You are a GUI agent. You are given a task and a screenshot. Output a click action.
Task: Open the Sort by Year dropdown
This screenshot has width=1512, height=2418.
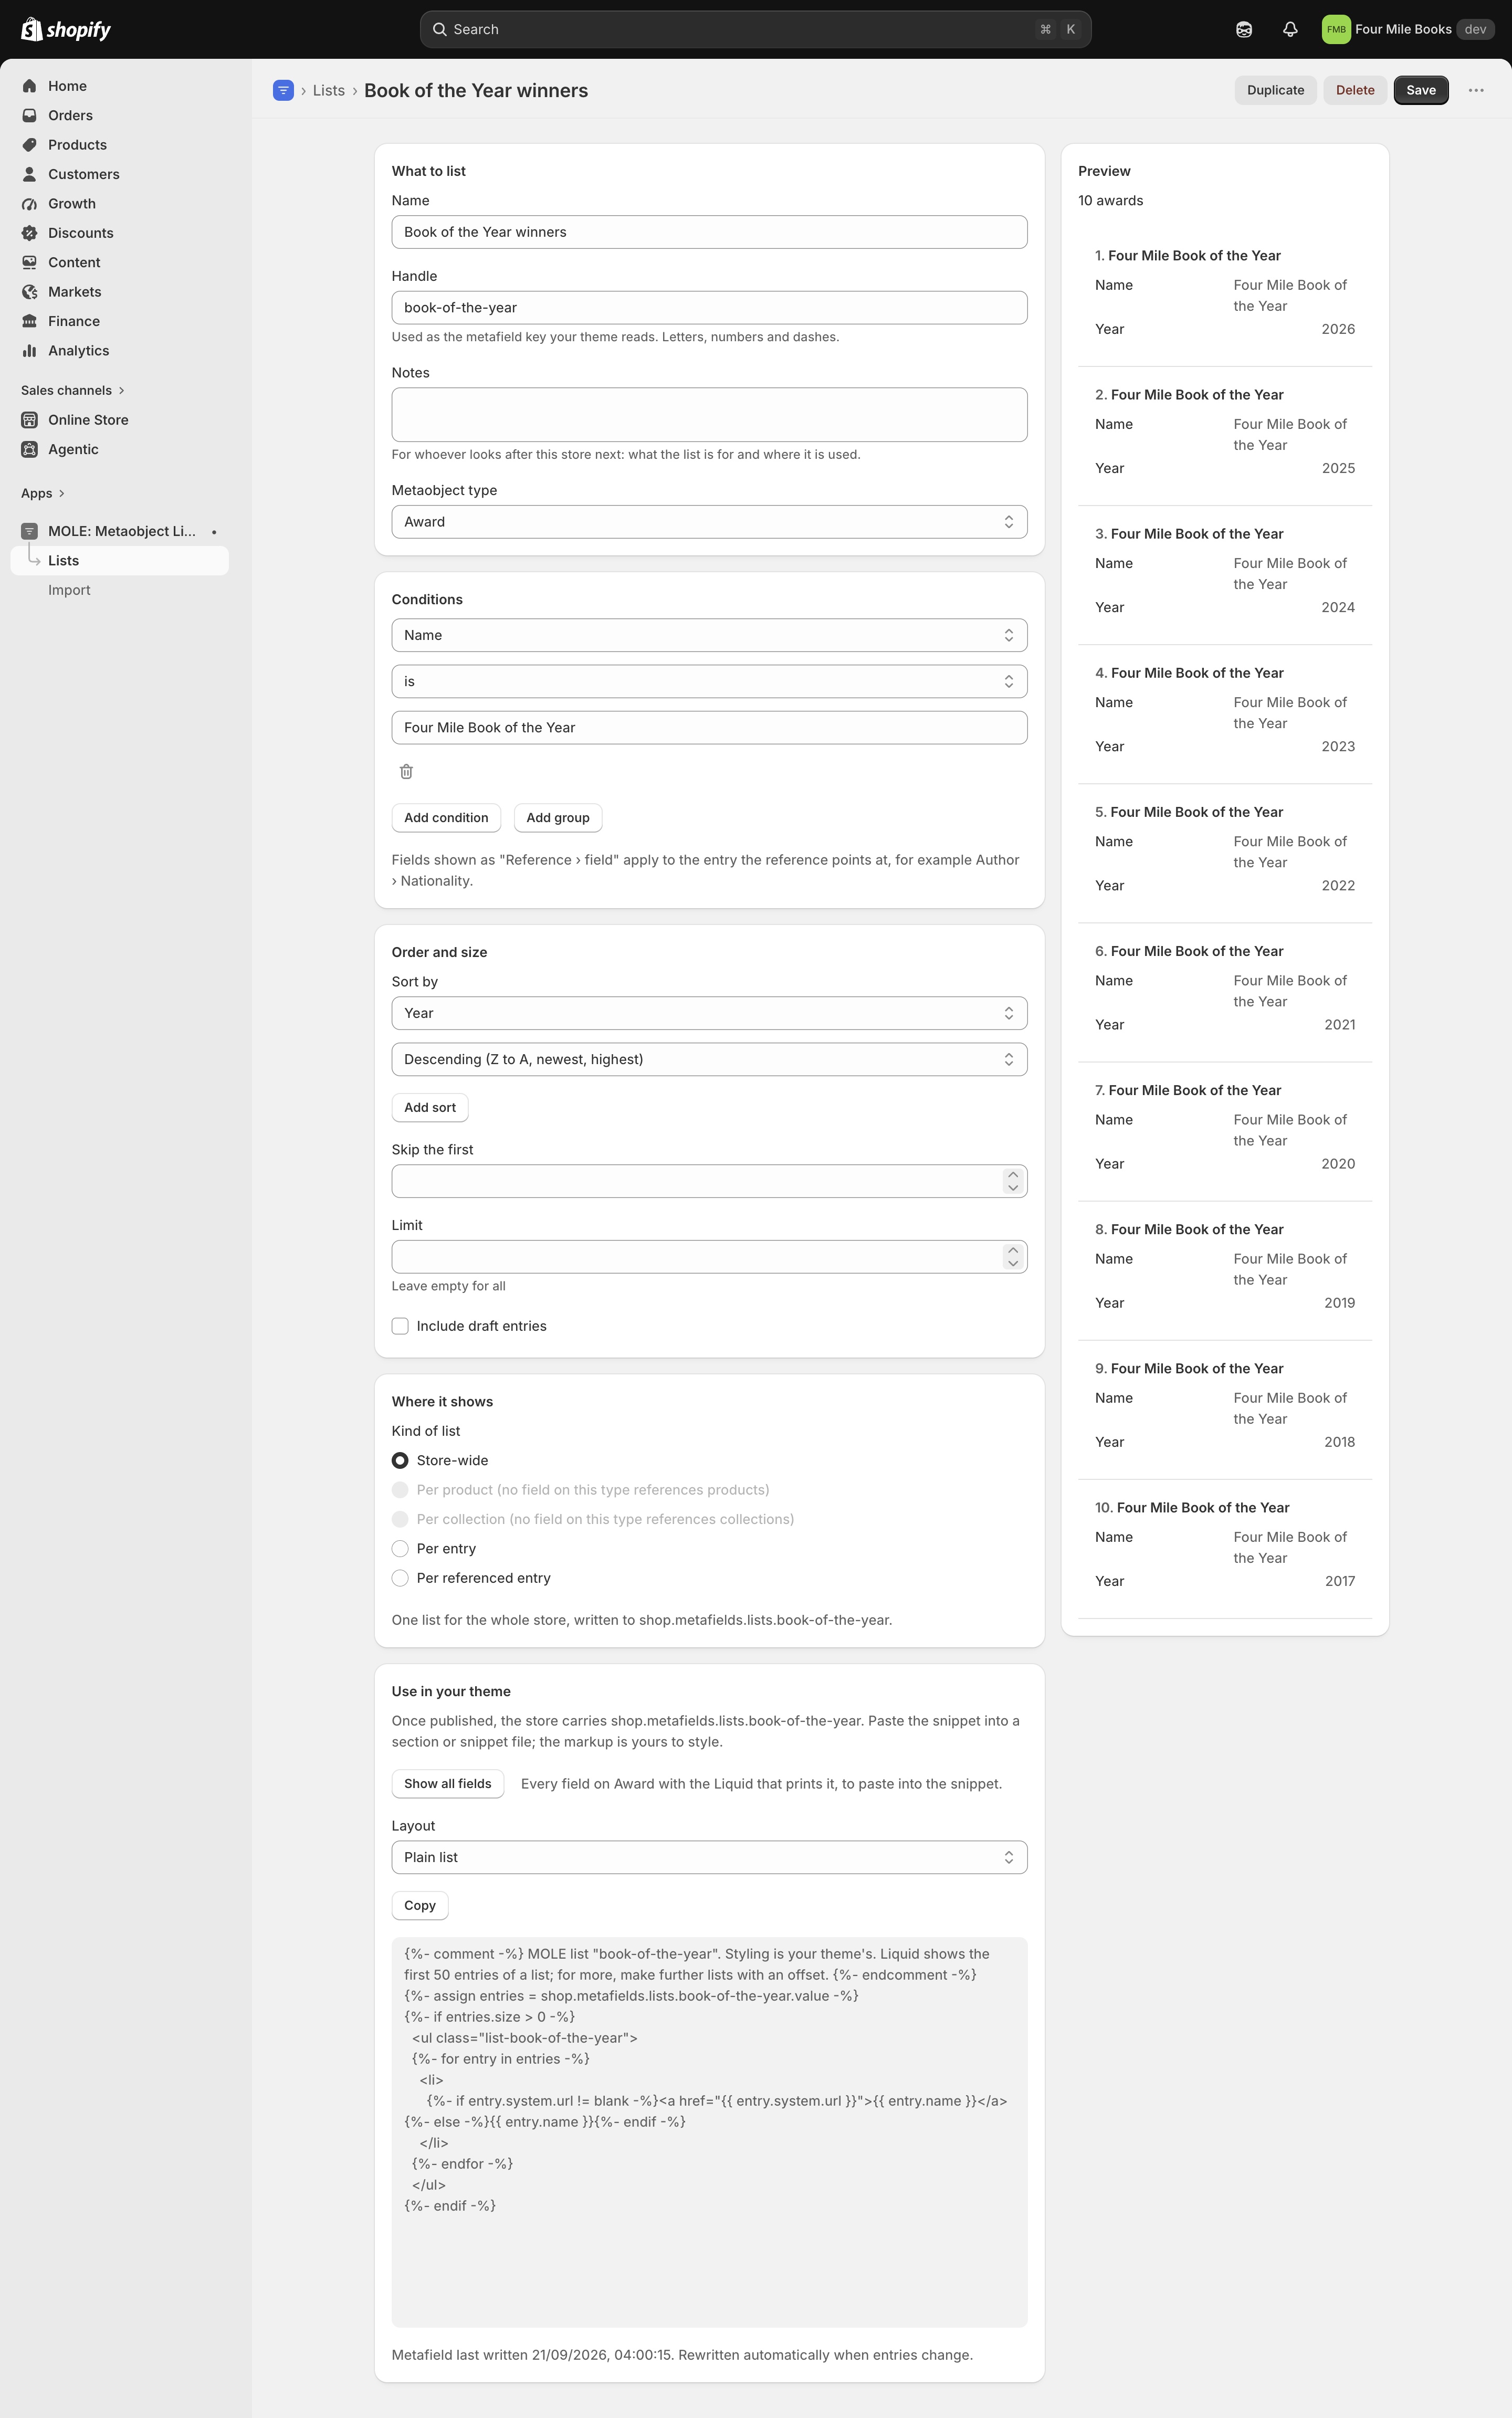[709, 1013]
